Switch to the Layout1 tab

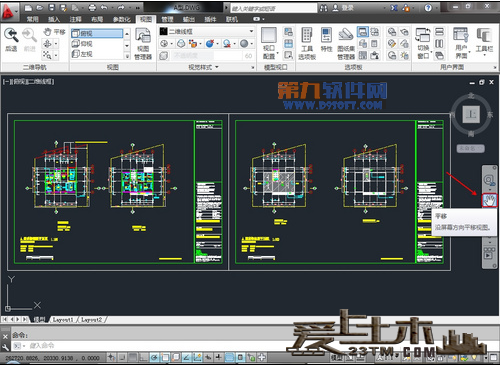click(x=63, y=320)
